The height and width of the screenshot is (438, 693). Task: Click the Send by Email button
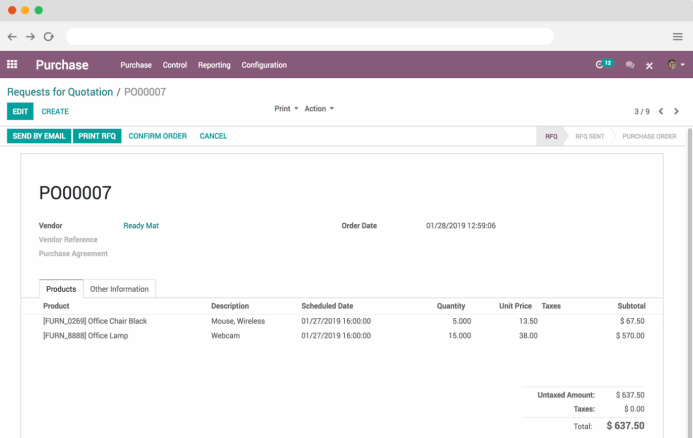click(39, 136)
